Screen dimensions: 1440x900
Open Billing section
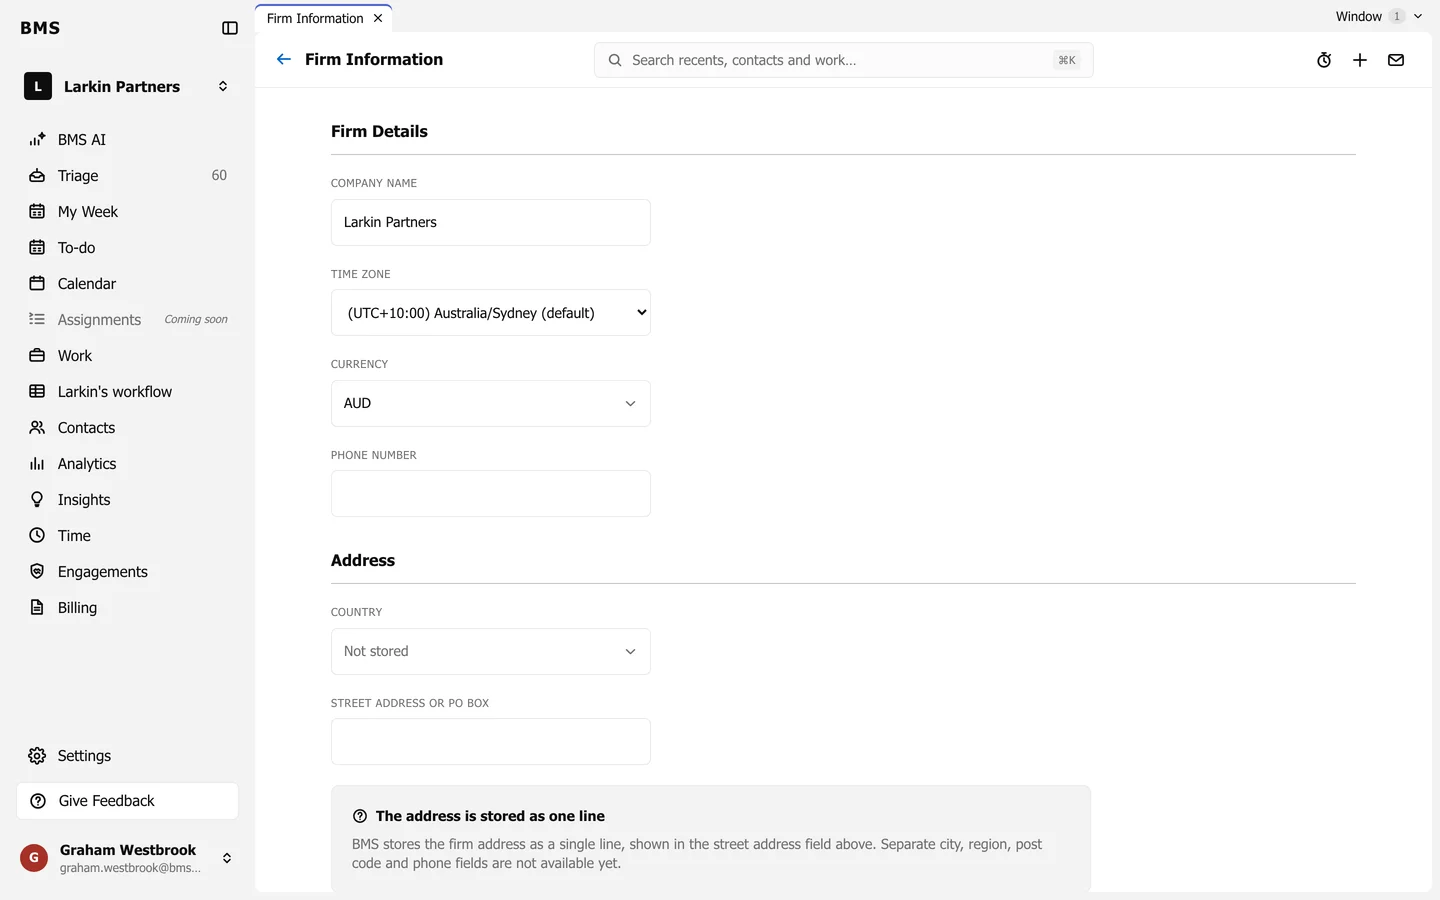[127, 608]
